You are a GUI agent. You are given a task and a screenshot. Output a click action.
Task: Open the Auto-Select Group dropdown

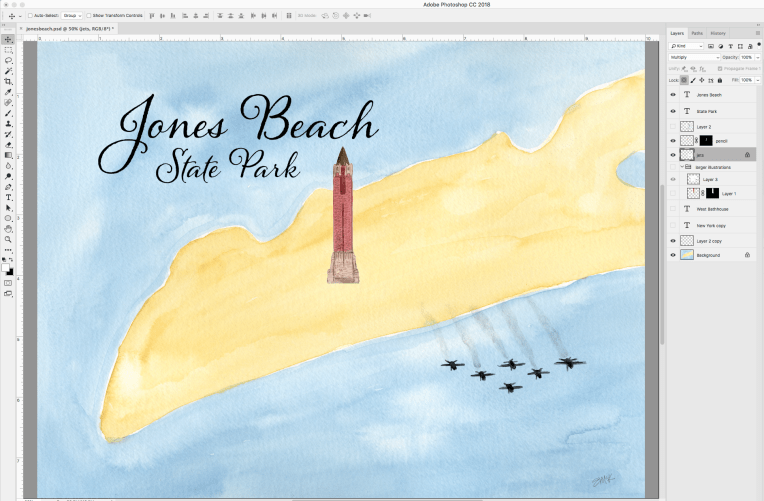point(72,16)
